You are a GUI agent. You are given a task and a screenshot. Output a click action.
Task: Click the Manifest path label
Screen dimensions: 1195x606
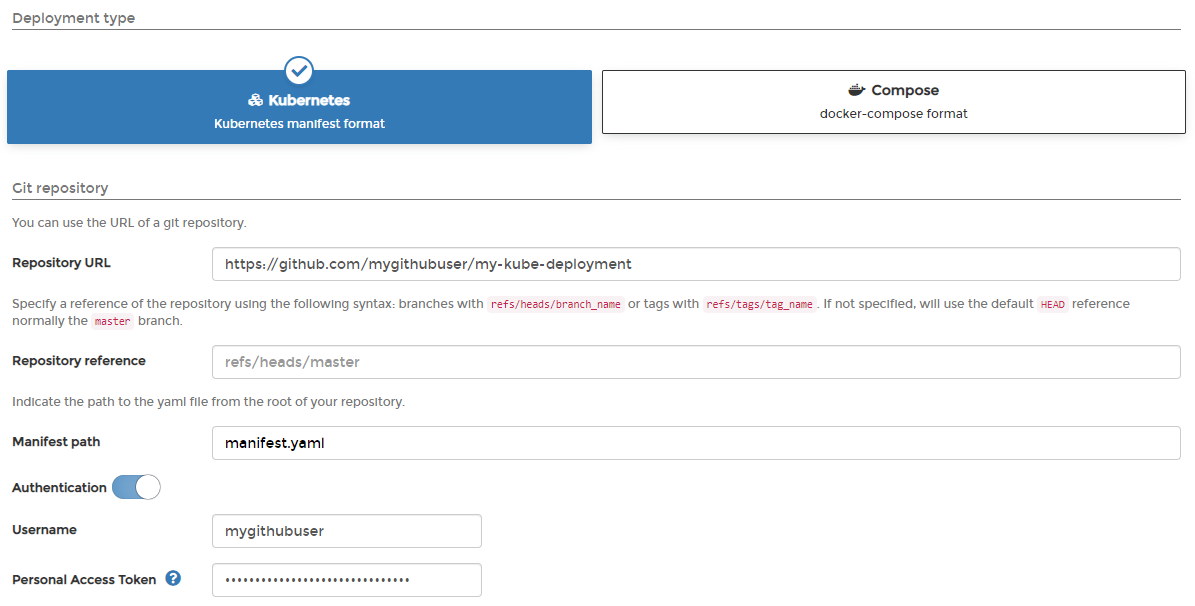tap(56, 442)
